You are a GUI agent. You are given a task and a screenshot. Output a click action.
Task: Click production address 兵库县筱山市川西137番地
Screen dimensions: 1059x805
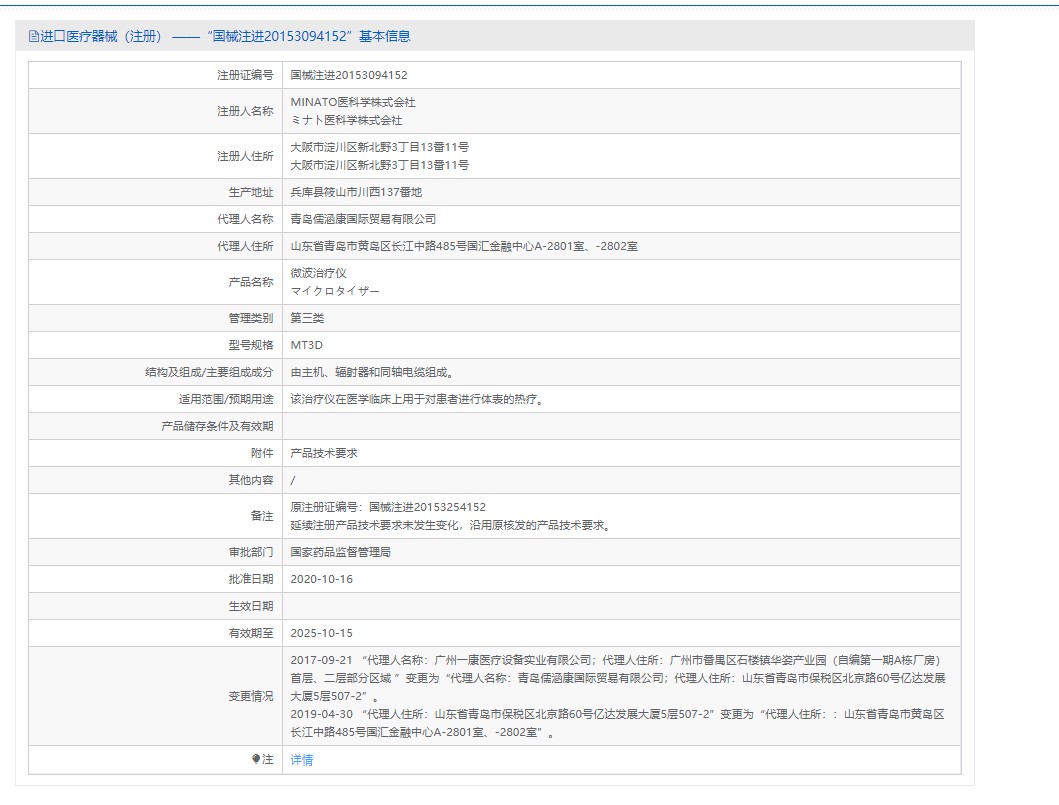pos(356,192)
